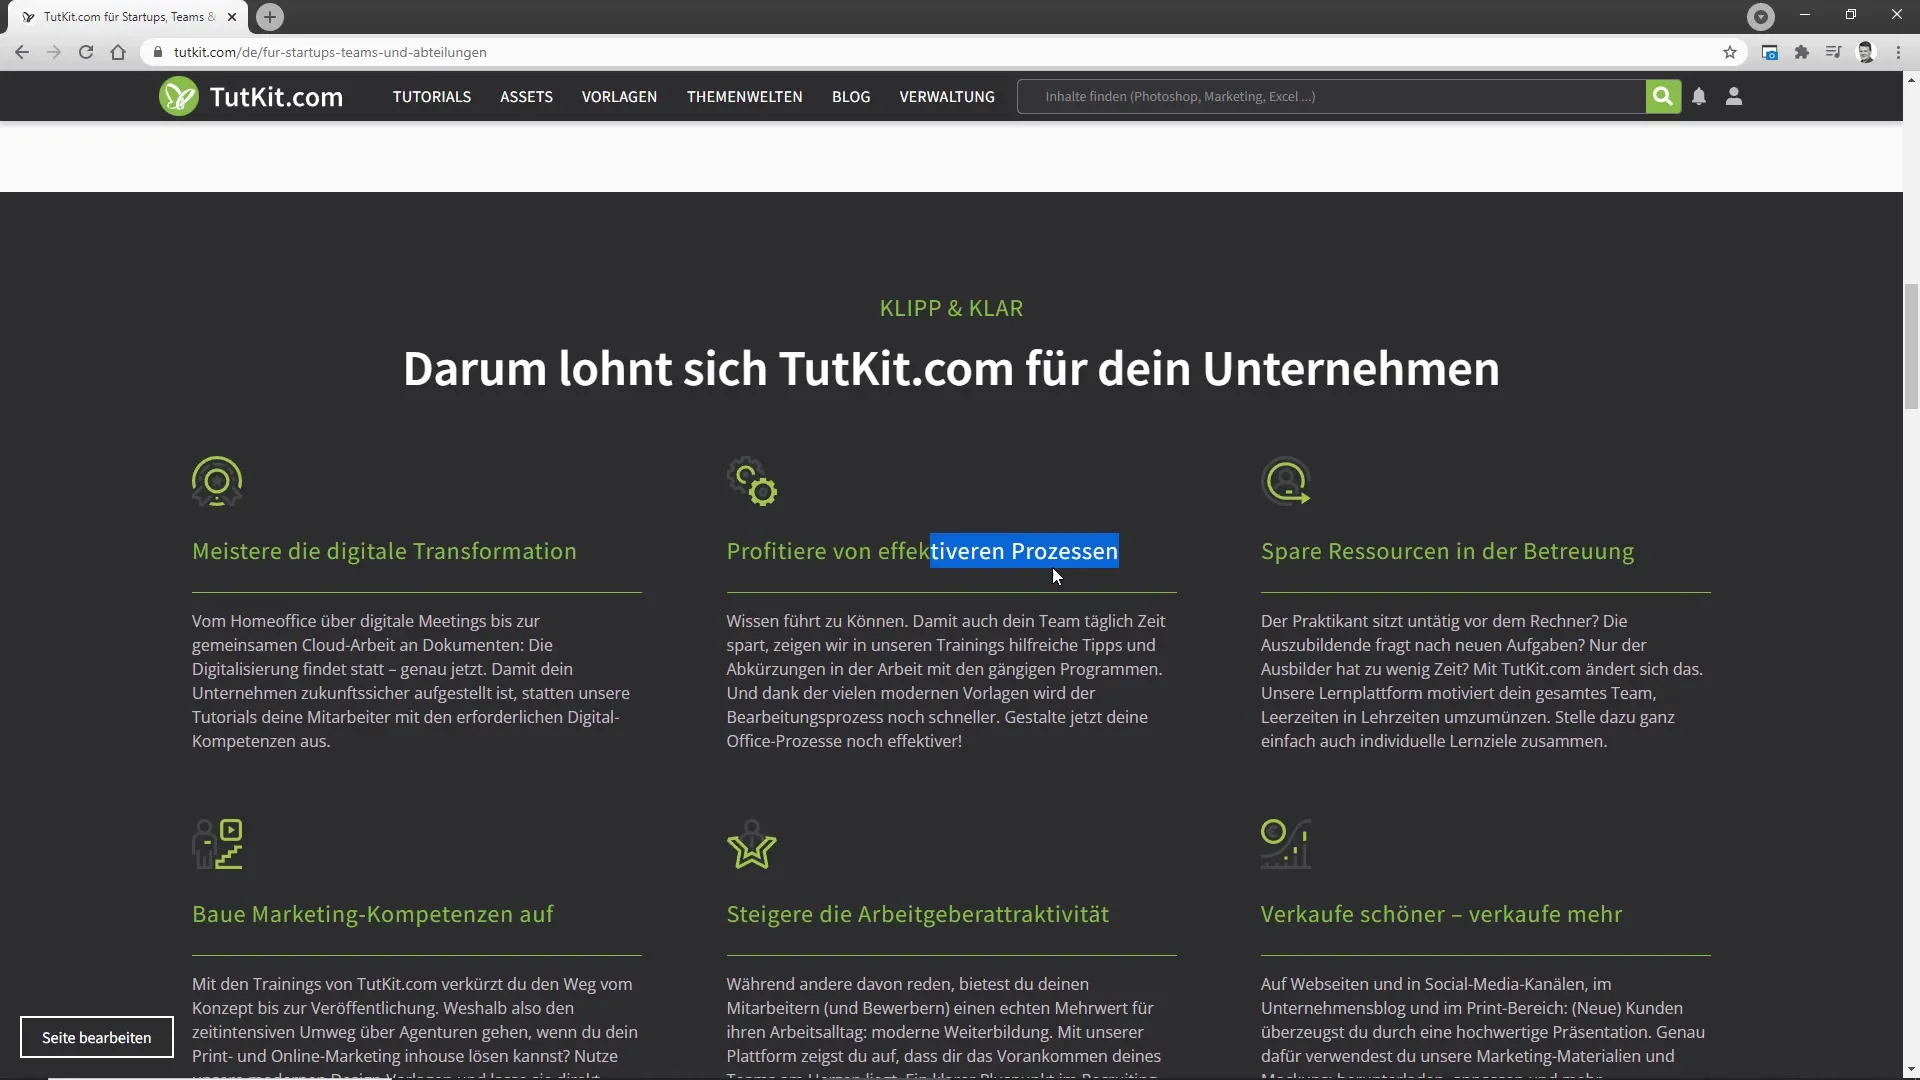
Task: Click the browser forward arrow
Action: pos(54,52)
